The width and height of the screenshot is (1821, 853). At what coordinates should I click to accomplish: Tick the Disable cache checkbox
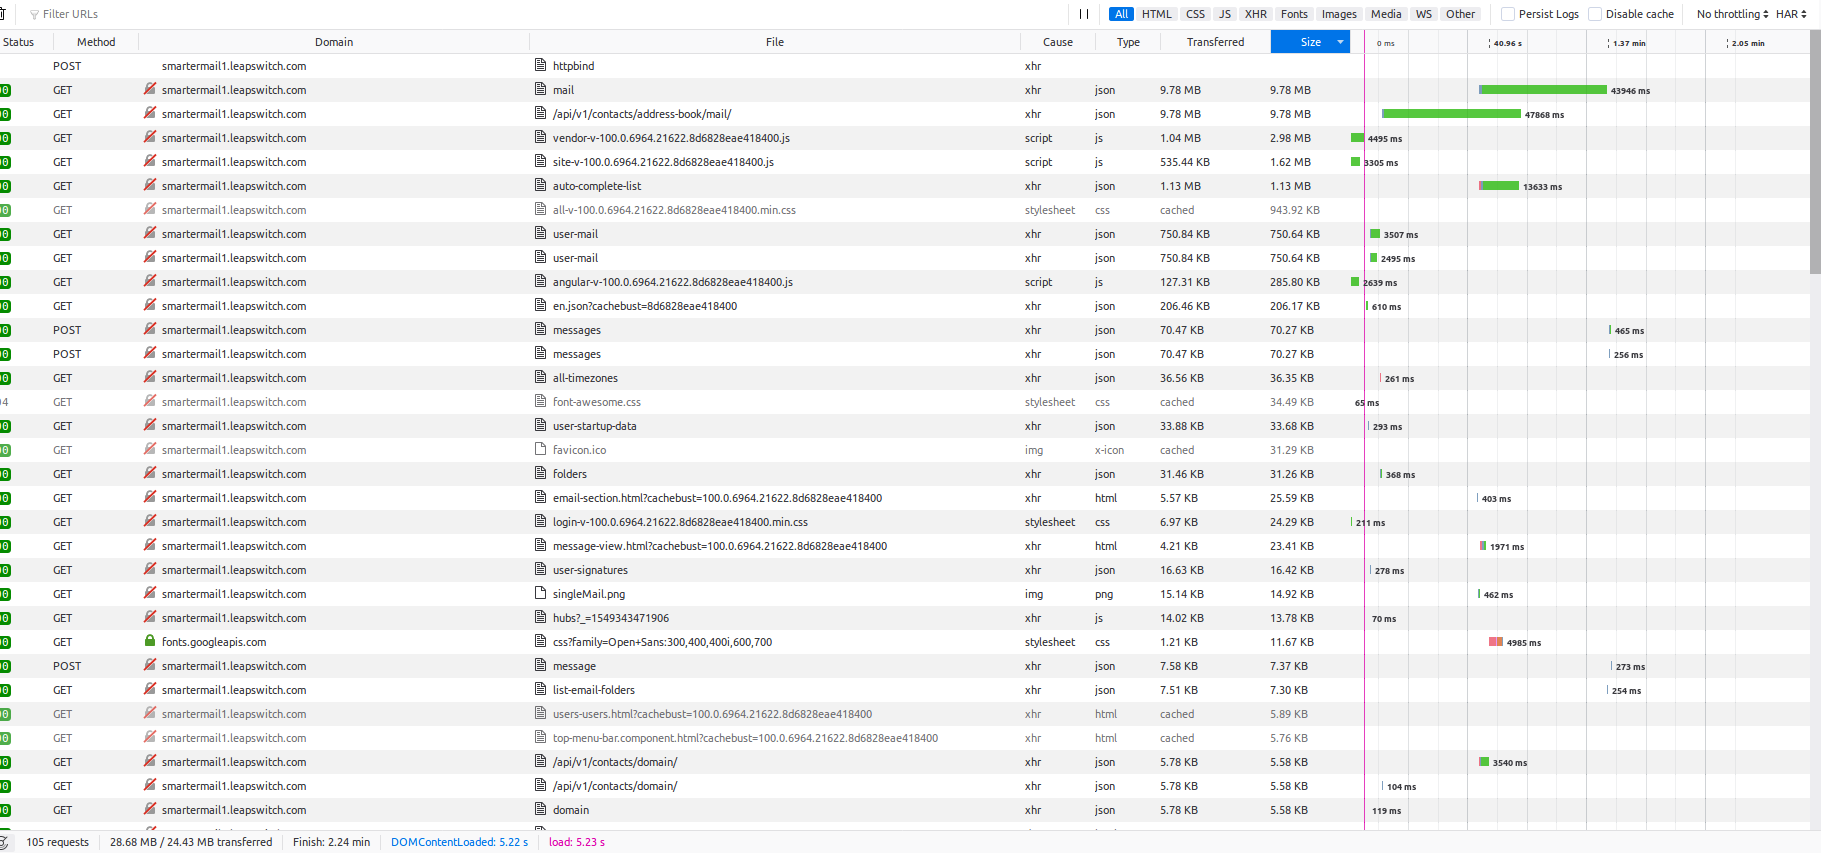pos(1595,14)
